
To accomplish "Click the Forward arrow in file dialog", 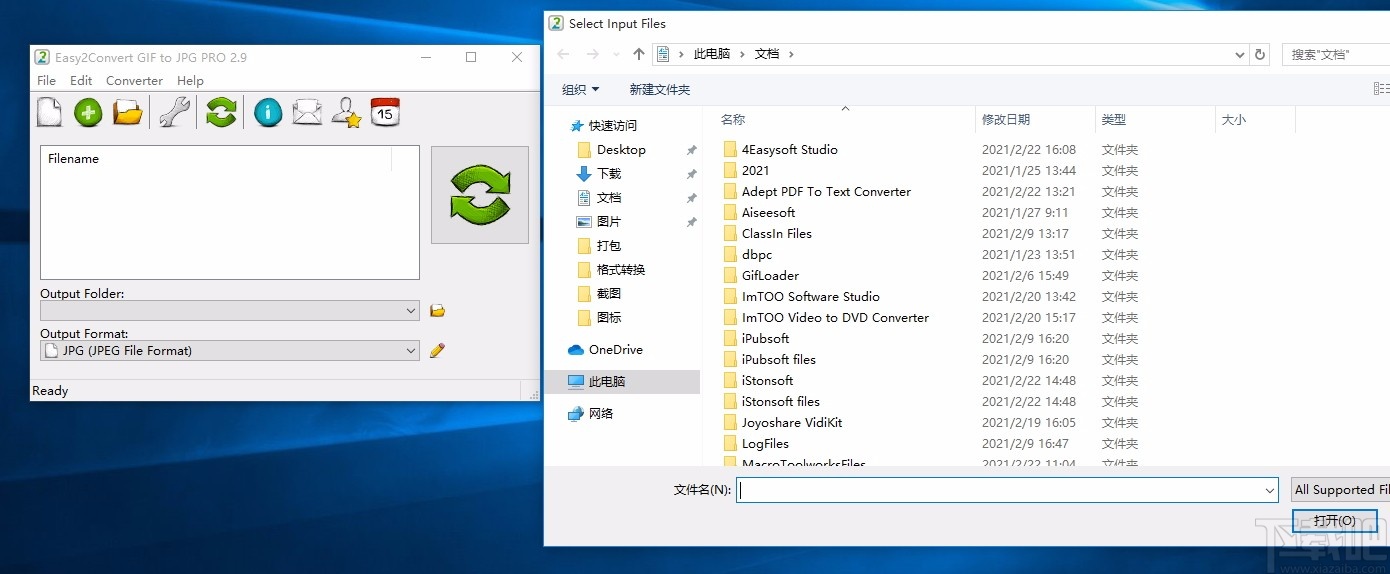I will tap(593, 54).
